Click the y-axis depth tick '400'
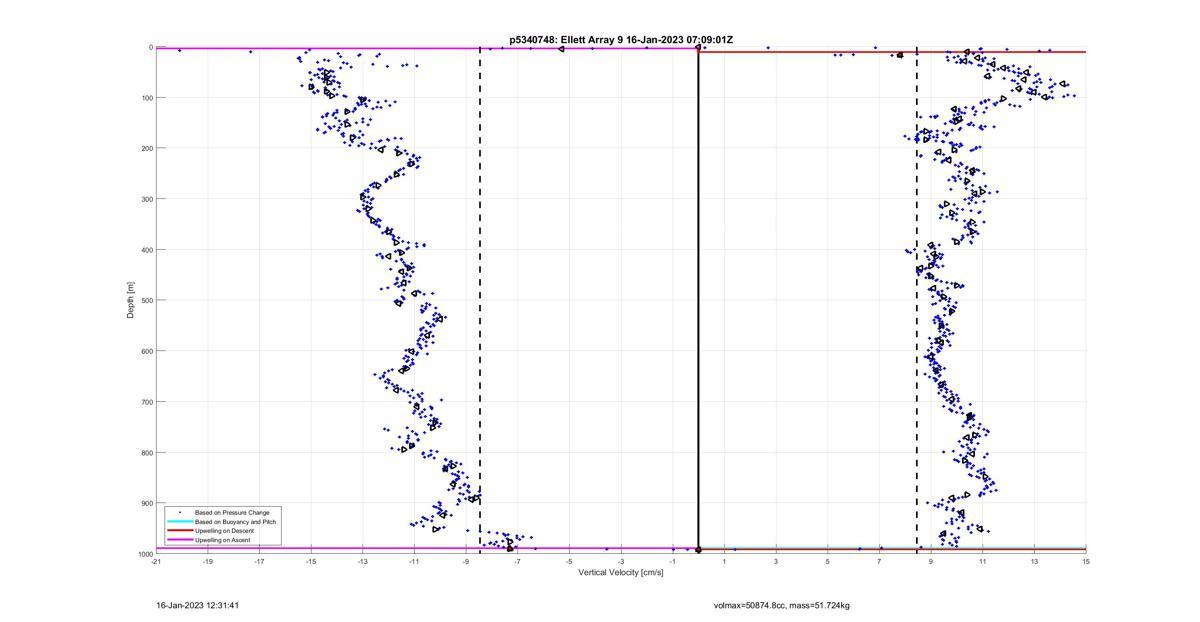Viewport: 1200px width, 622px height. (145, 250)
